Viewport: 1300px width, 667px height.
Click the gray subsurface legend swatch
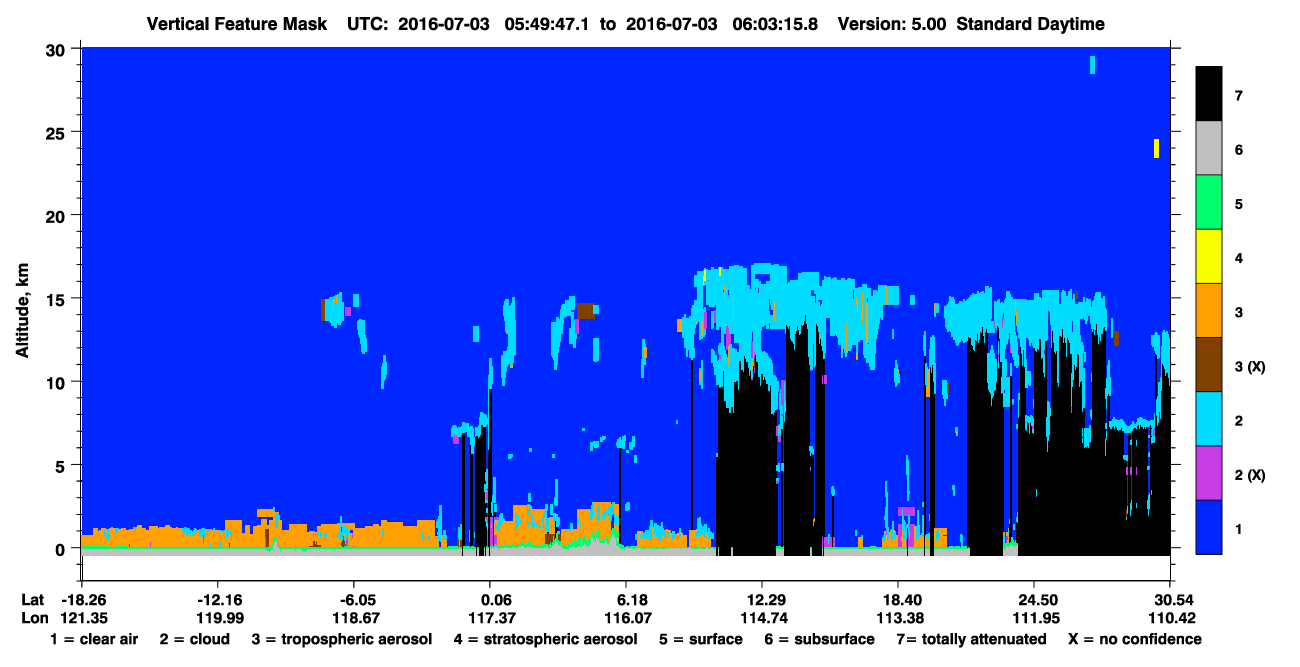[x=1209, y=149]
